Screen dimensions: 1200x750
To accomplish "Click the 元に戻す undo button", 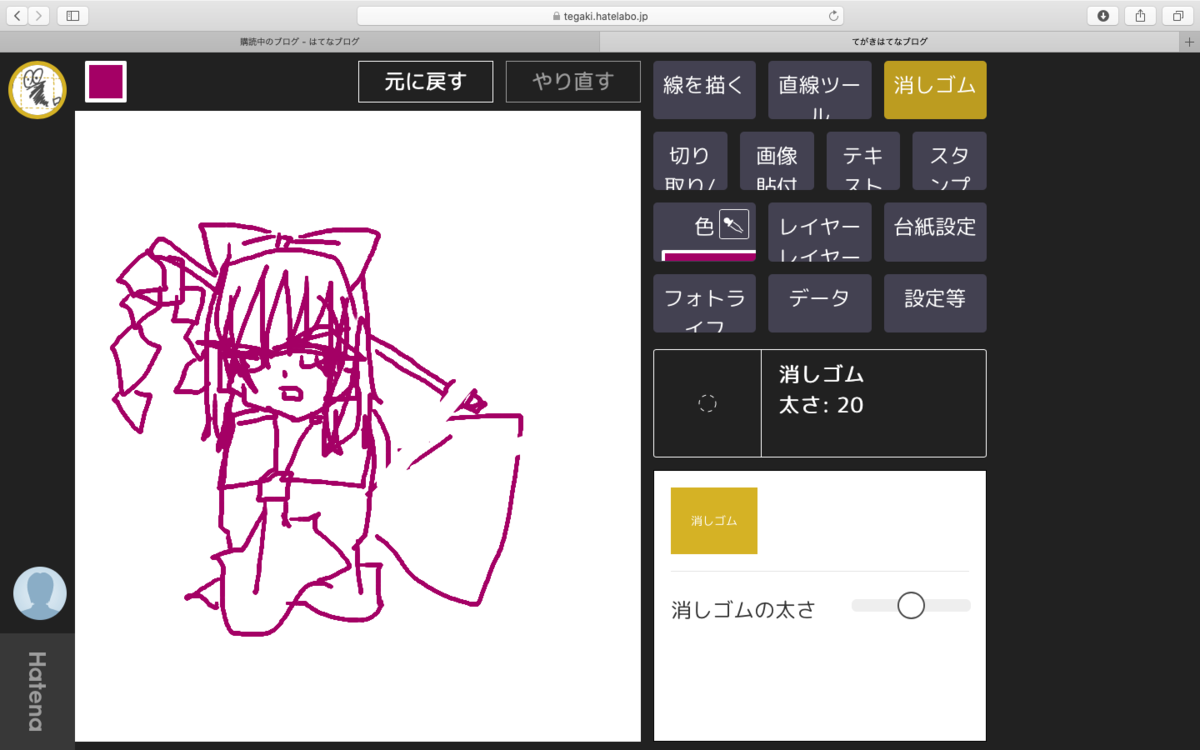I will (426, 82).
